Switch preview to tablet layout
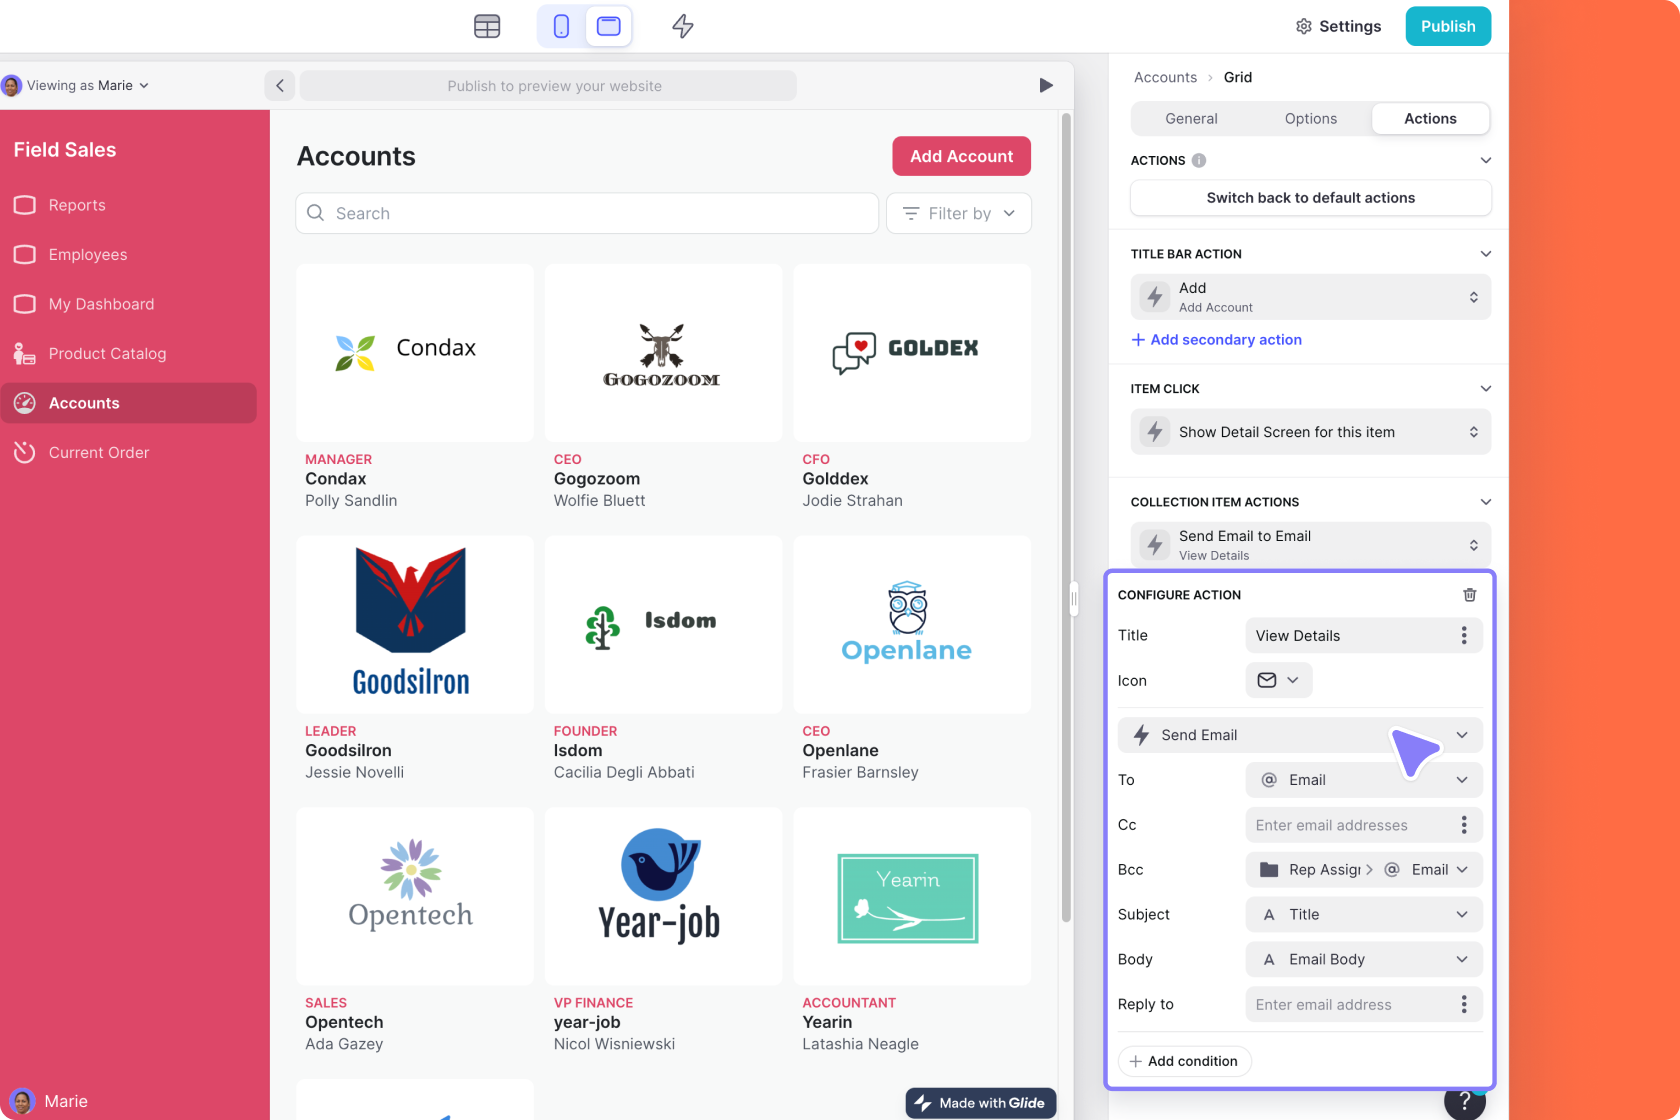 (608, 26)
